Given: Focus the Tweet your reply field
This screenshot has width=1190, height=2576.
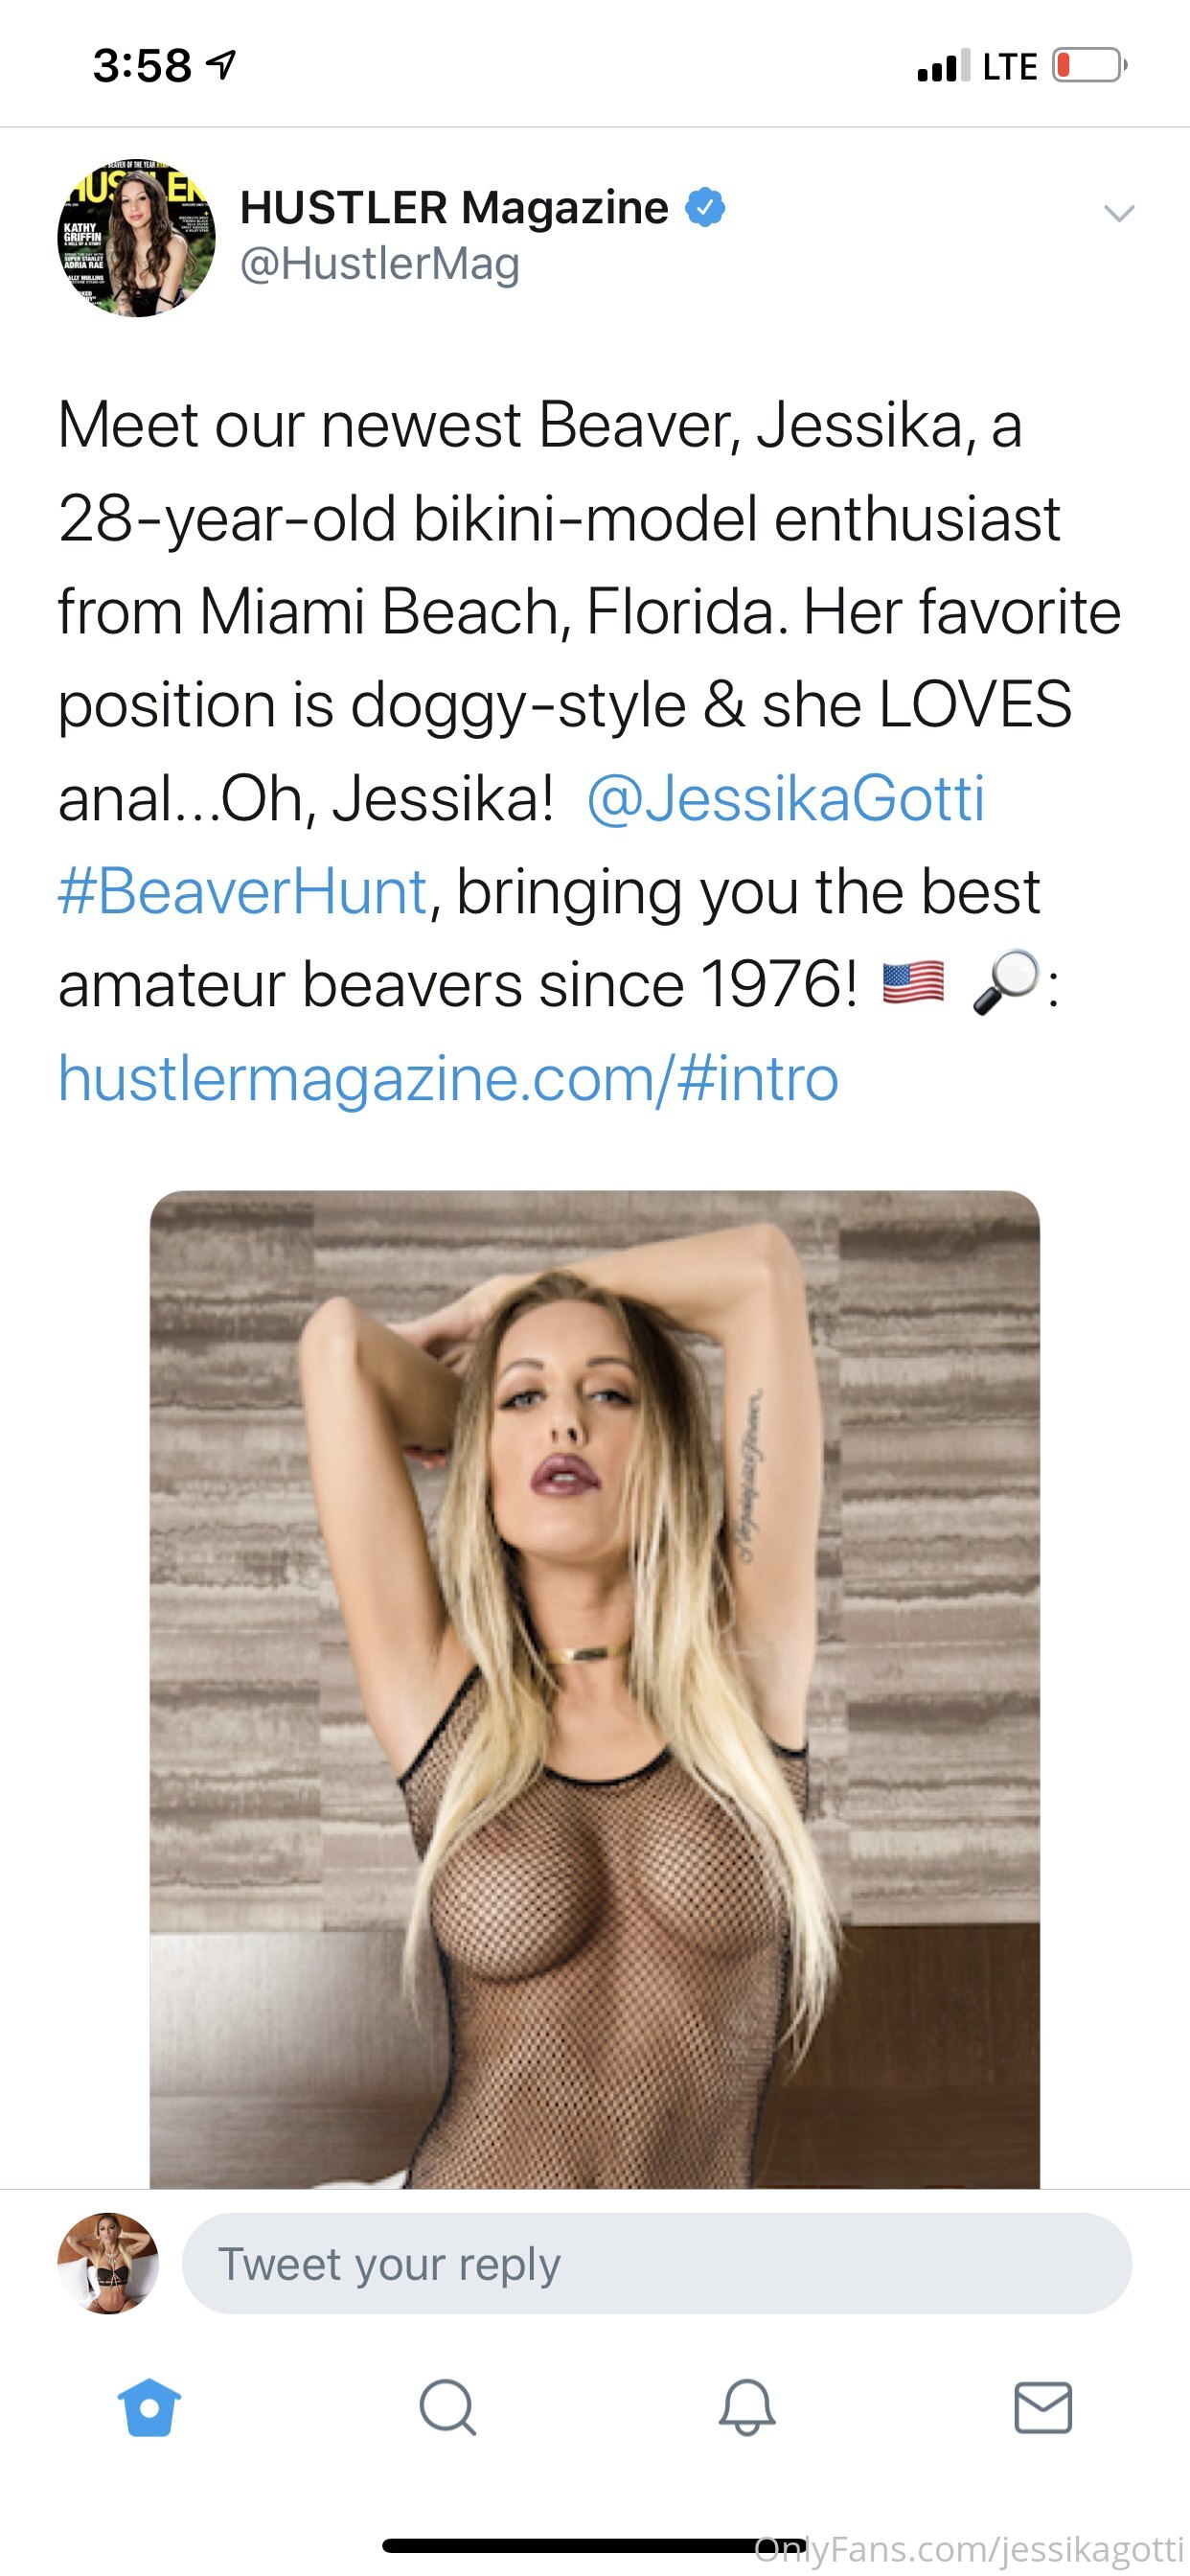Looking at the screenshot, I should click(657, 2263).
